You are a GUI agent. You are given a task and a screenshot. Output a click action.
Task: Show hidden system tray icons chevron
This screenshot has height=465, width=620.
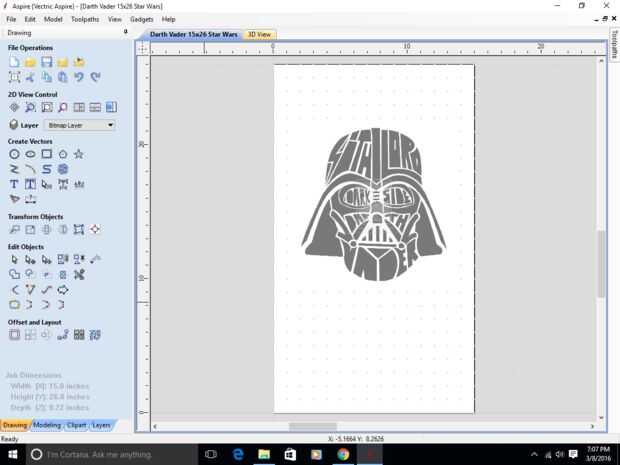coord(534,454)
